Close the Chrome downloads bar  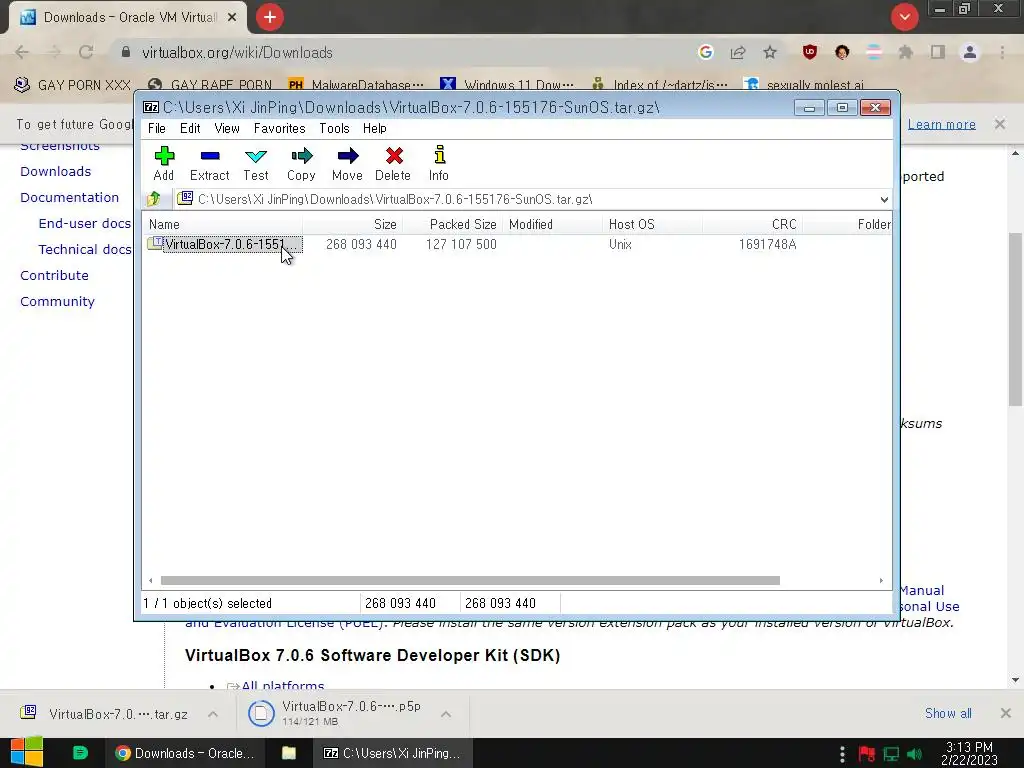tap(1006, 713)
